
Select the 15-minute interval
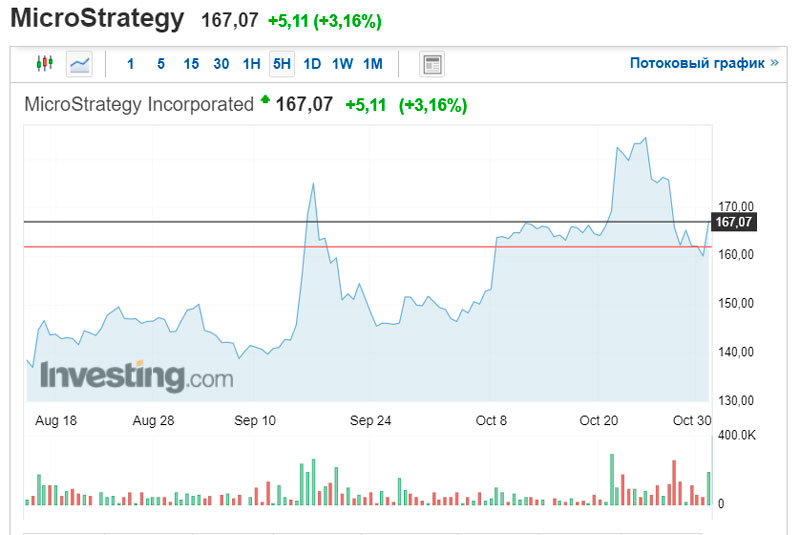191,64
